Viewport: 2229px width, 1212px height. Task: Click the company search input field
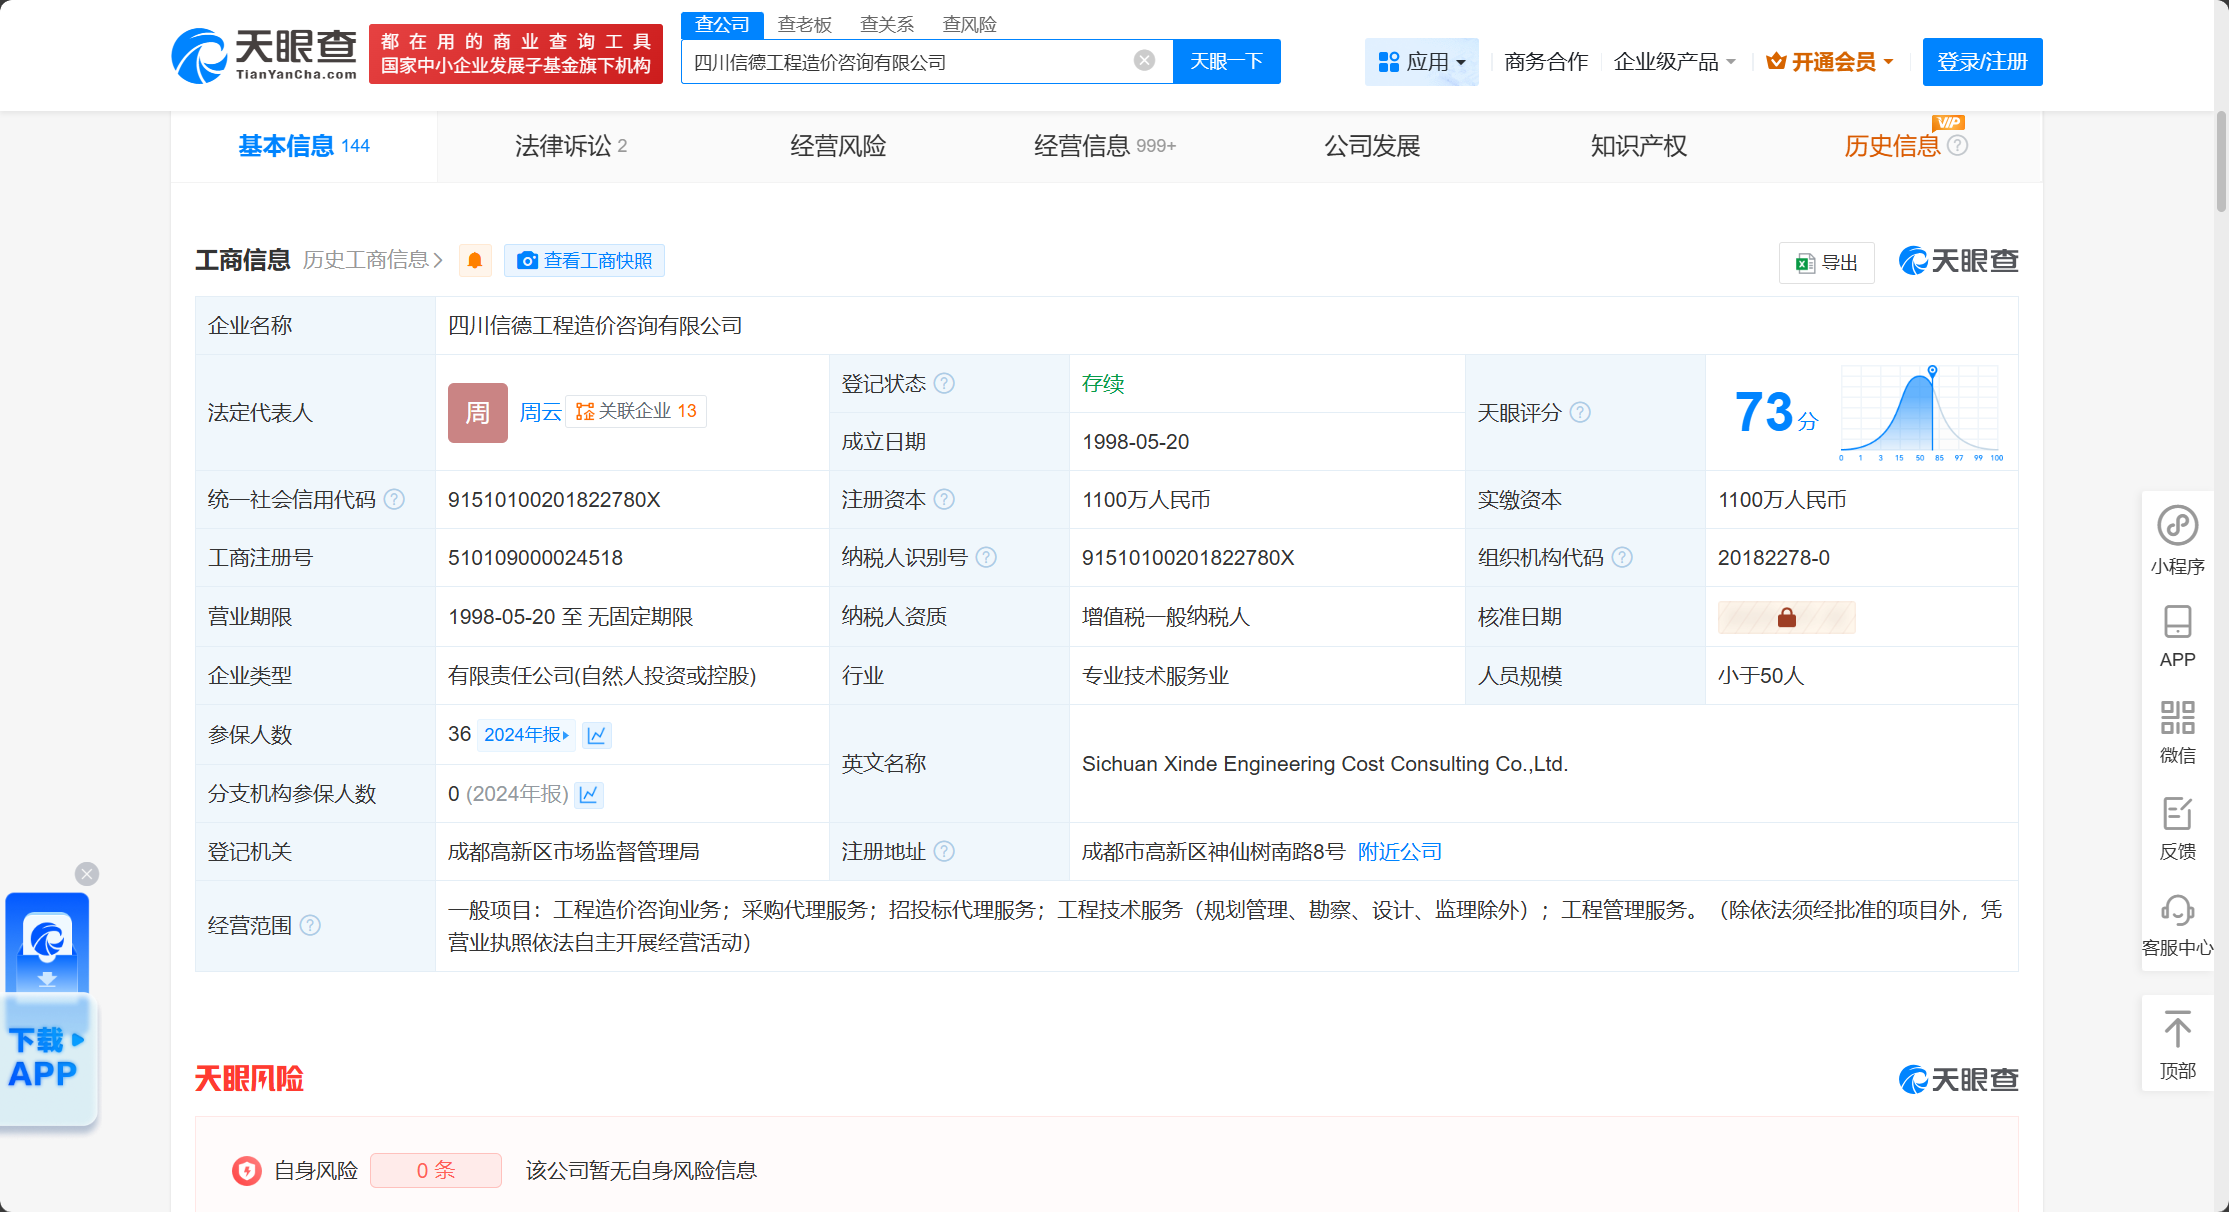tap(905, 62)
